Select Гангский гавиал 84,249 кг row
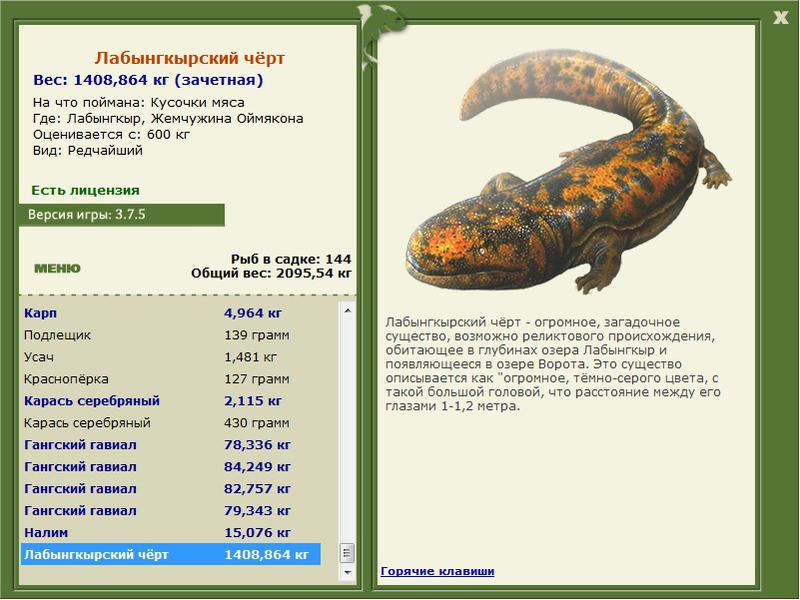800x600 pixels. [x=172, y=466]
